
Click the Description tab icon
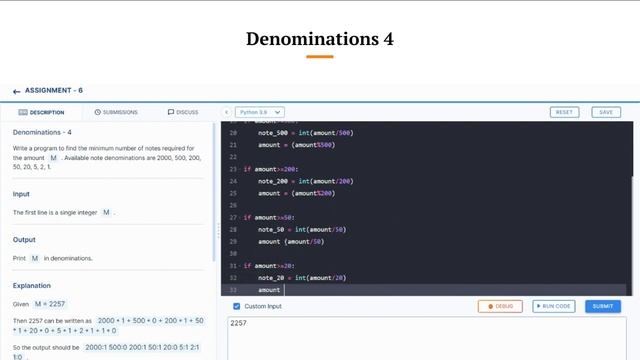[x=23, y=112]
